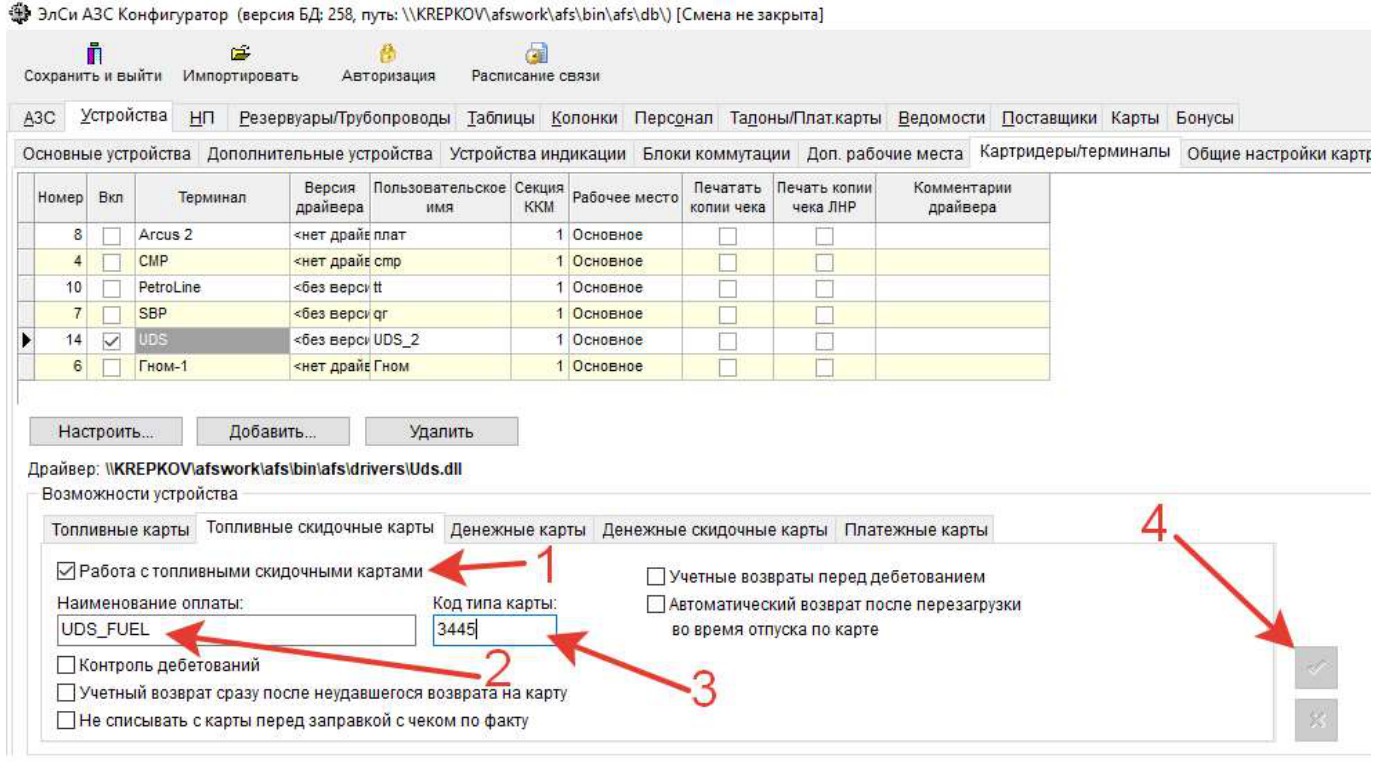
Task: Click the Код типа карты field
Action: [494, 630]
